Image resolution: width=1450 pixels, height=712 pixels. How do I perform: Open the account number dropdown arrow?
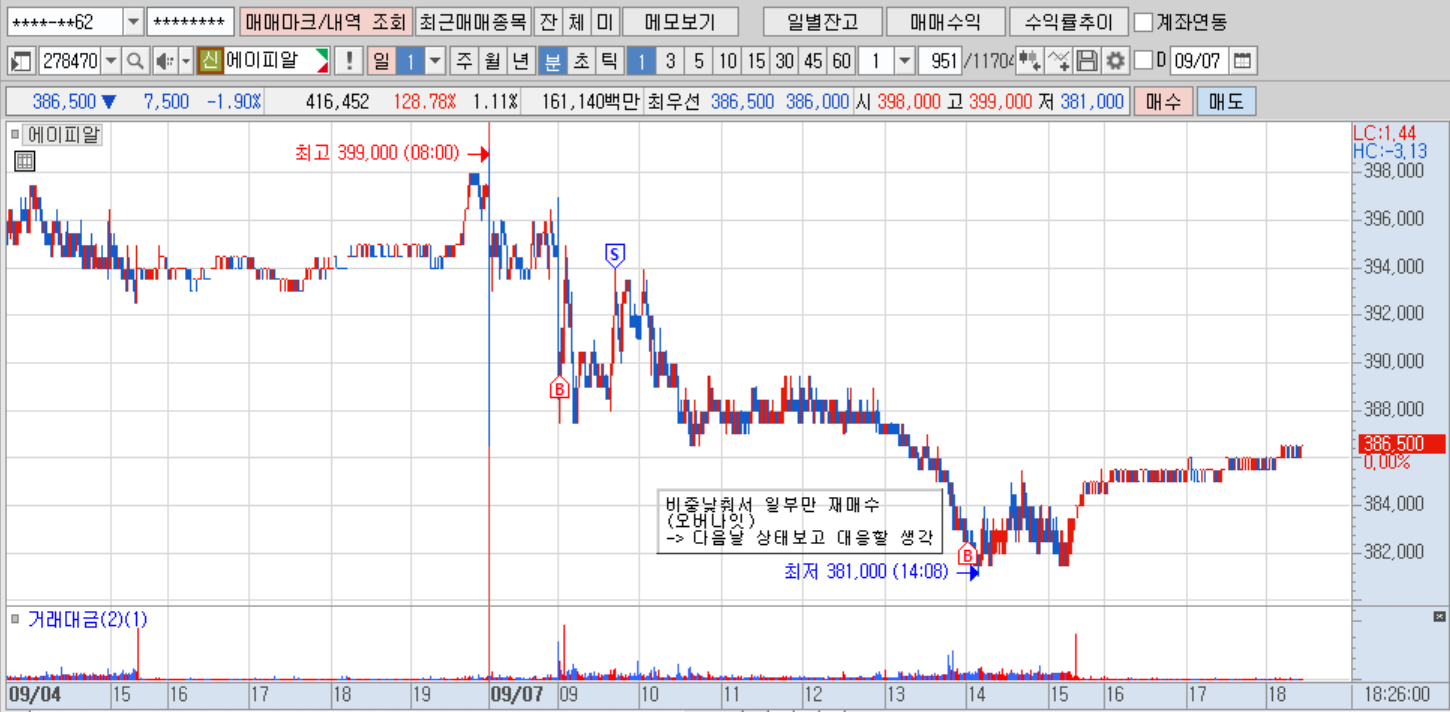pos(134,22)
